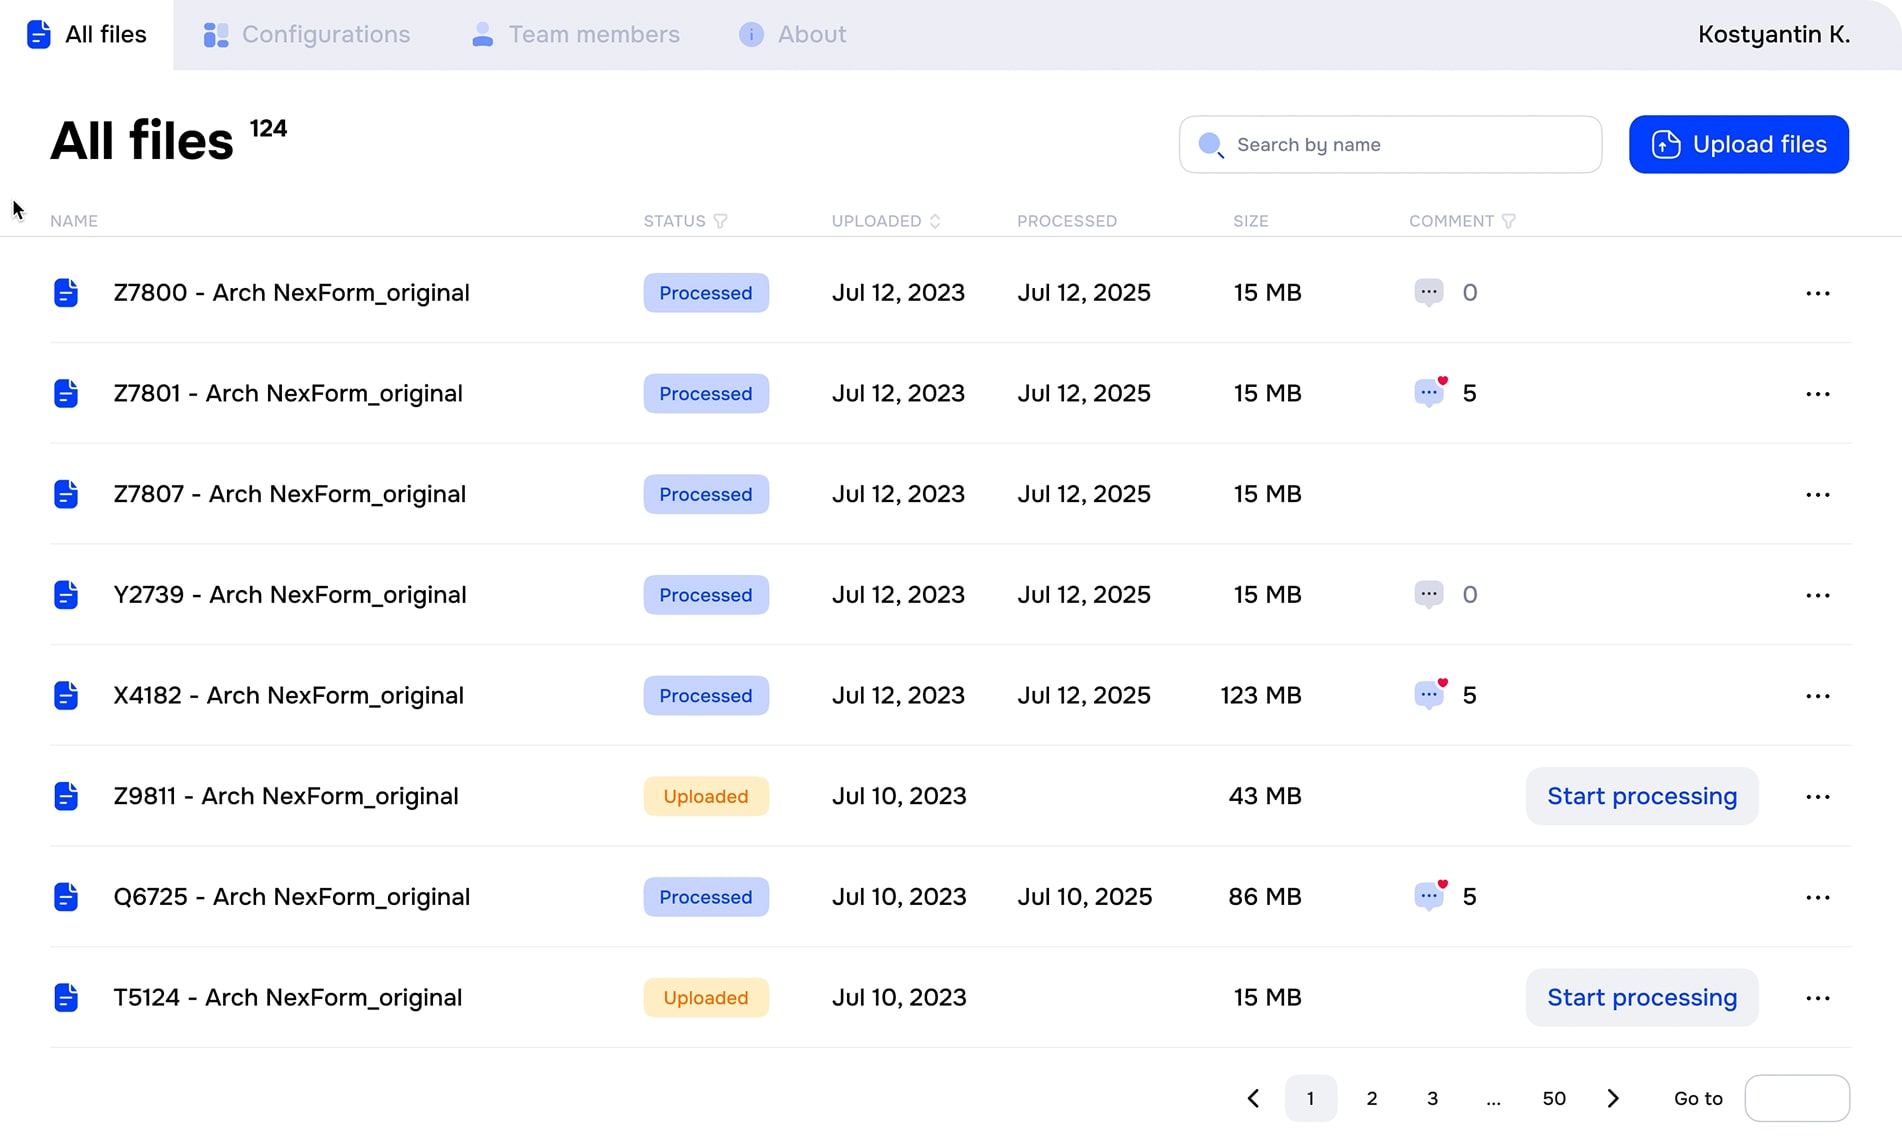This screenshot has width=1902, height=1146.
Task: Open the Team members tab
Action: (x=575, y=34)
